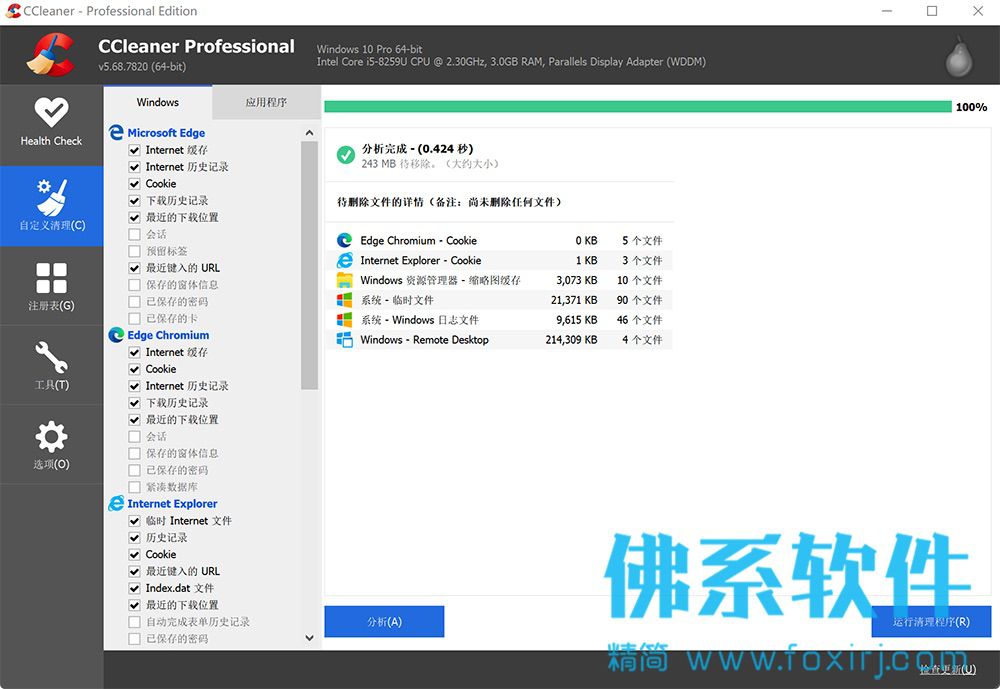1000x689 pixels.
Task: Uncheck 下载历史记录 under Edge Chromium
Action: 135,403
